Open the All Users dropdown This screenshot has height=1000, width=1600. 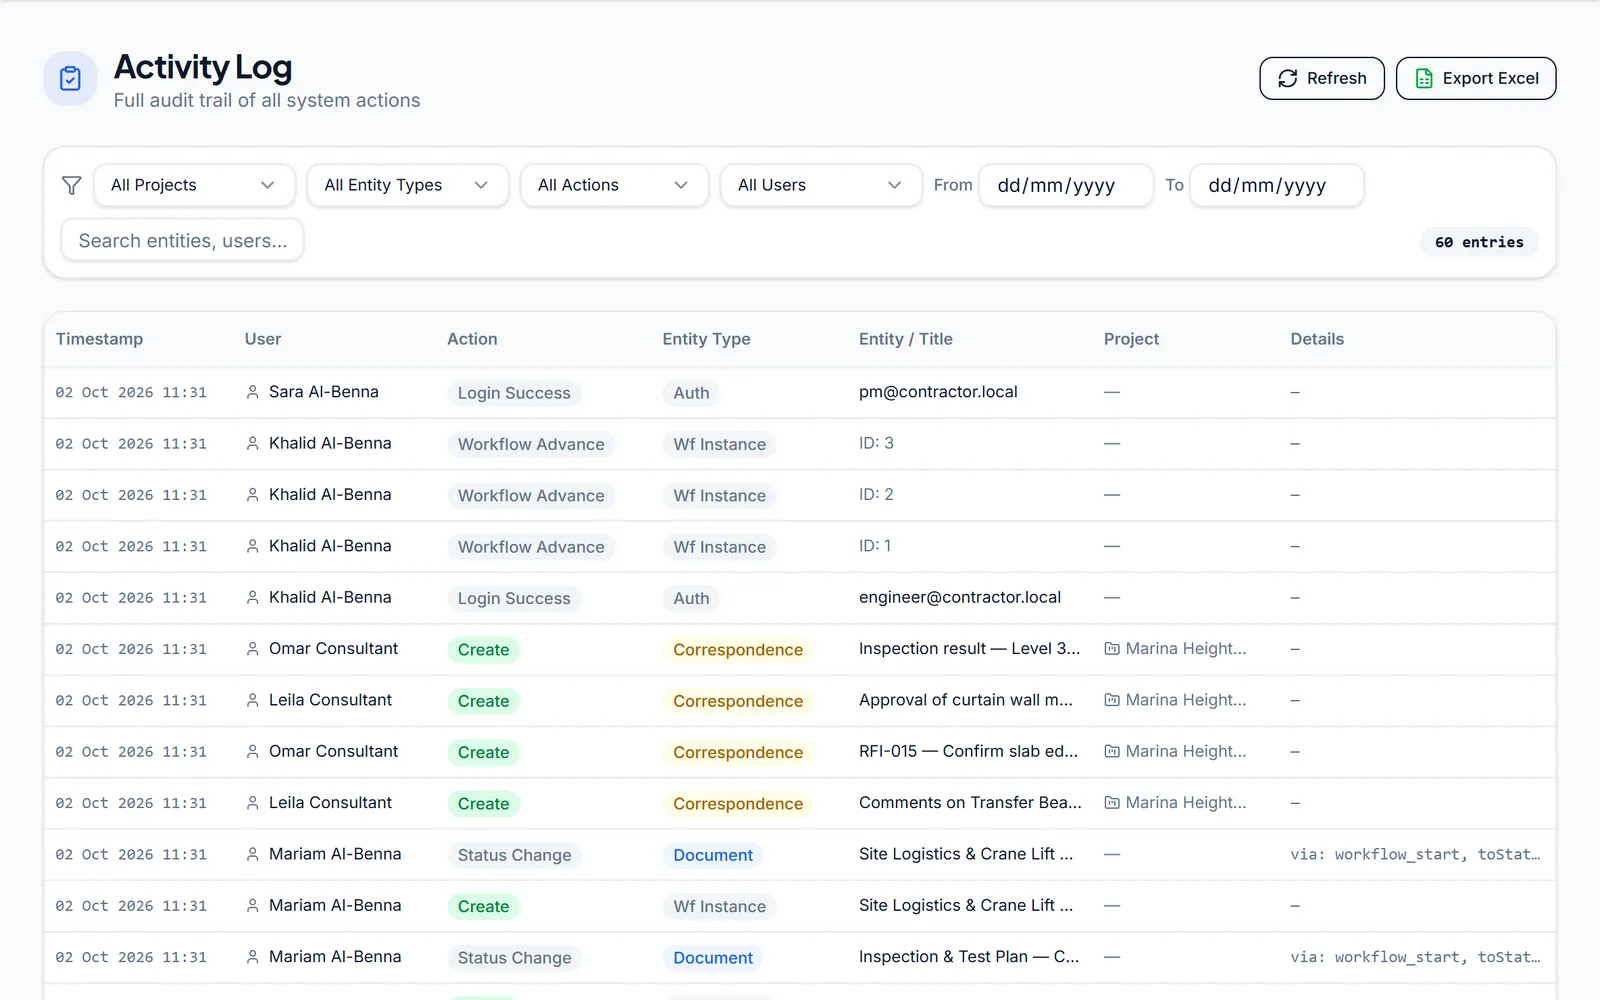[x=821, y=185]
